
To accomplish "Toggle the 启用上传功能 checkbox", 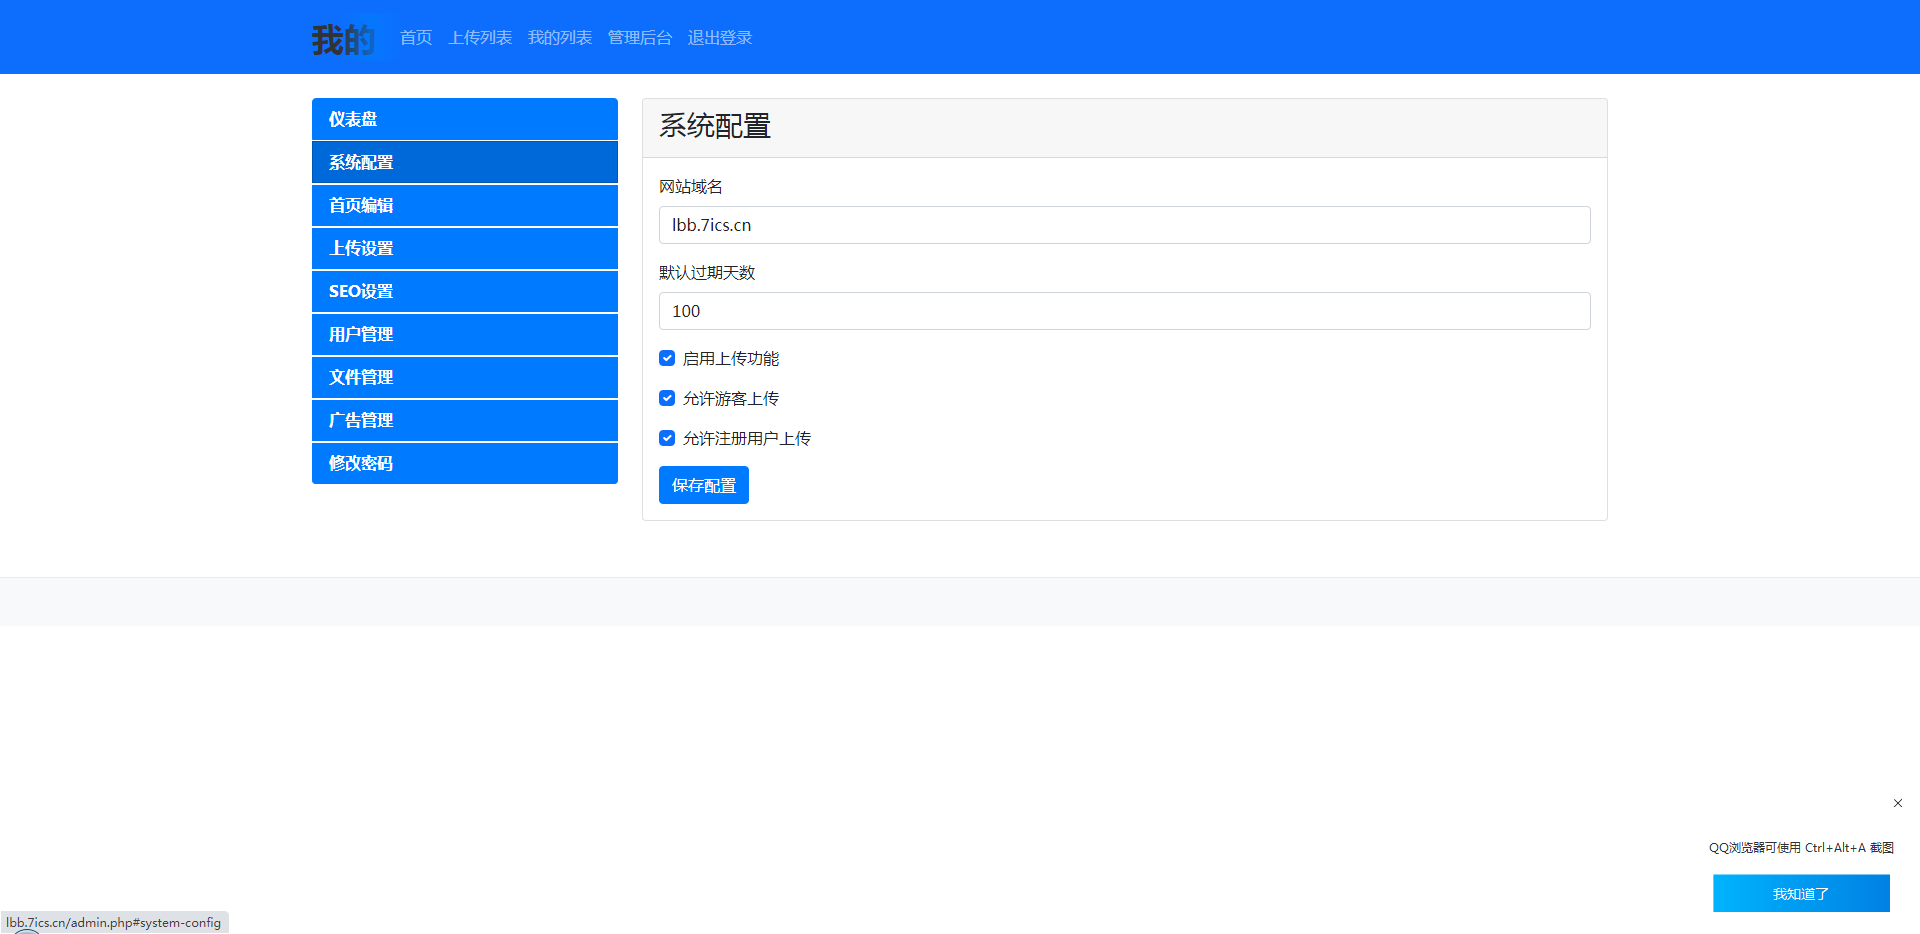I will (x=667, y=358).
